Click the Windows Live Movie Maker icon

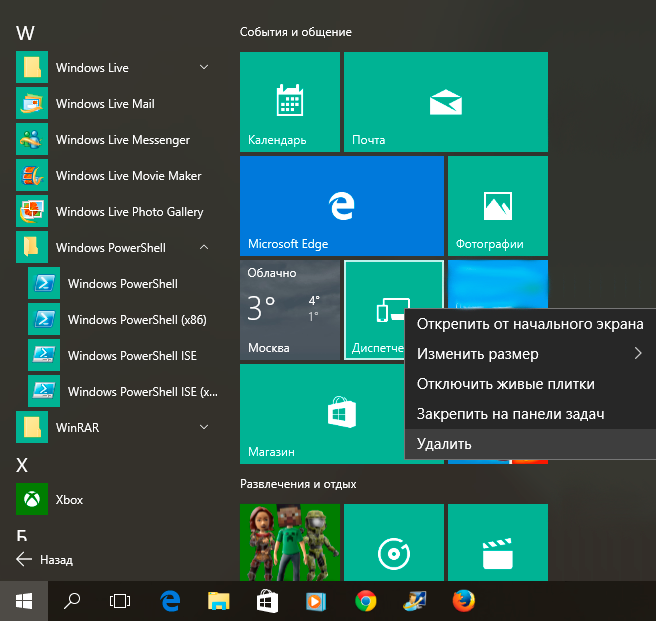32,175
